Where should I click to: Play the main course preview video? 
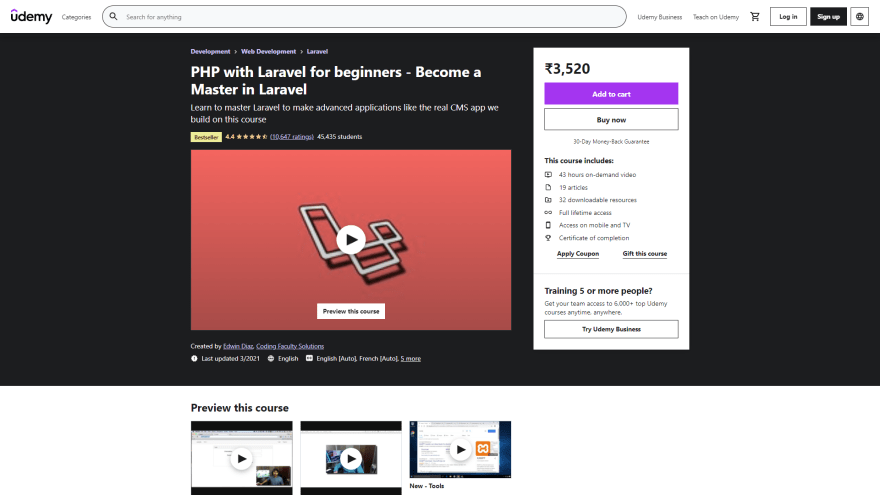click(351, 240)
